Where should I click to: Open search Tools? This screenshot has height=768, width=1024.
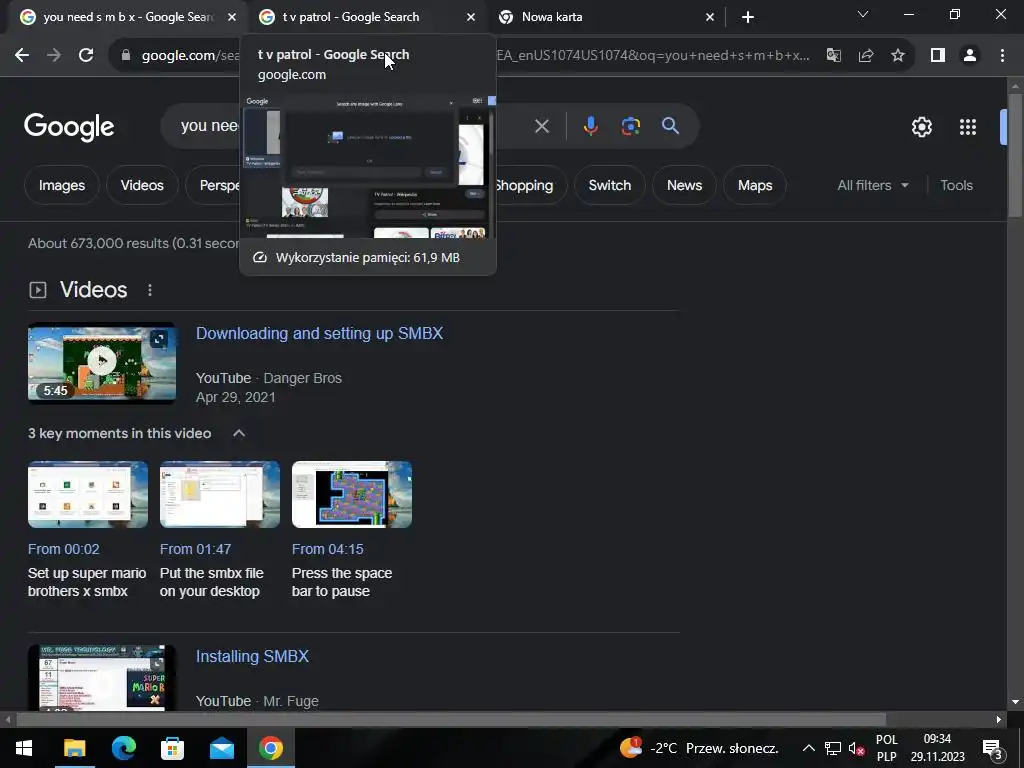tap(956, 185)
